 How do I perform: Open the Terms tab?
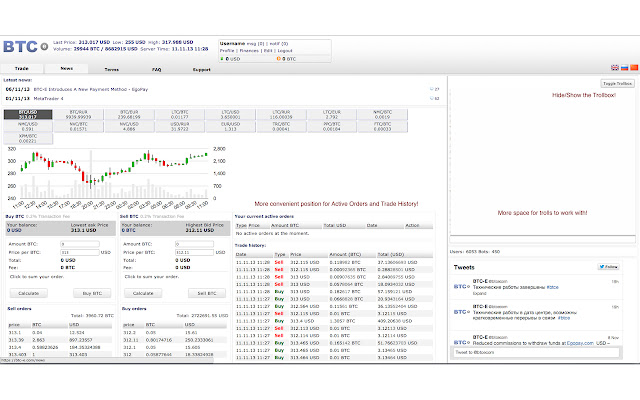pyautogui.click(x=111, y=69)
